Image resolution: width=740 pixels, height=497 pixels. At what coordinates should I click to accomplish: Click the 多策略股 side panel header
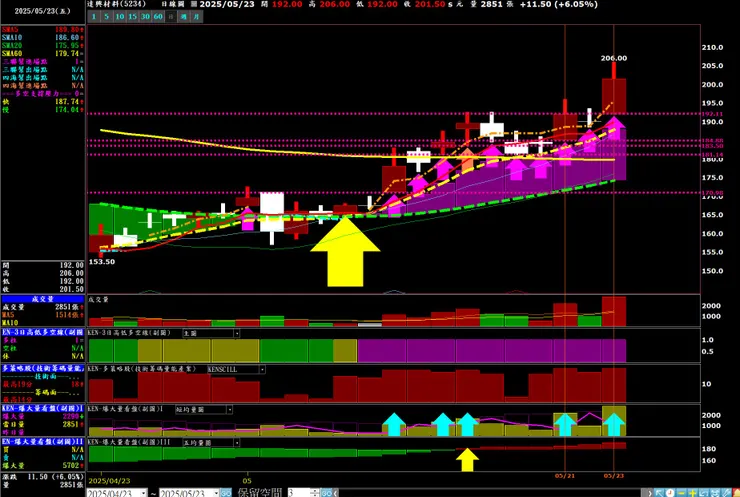42,368
